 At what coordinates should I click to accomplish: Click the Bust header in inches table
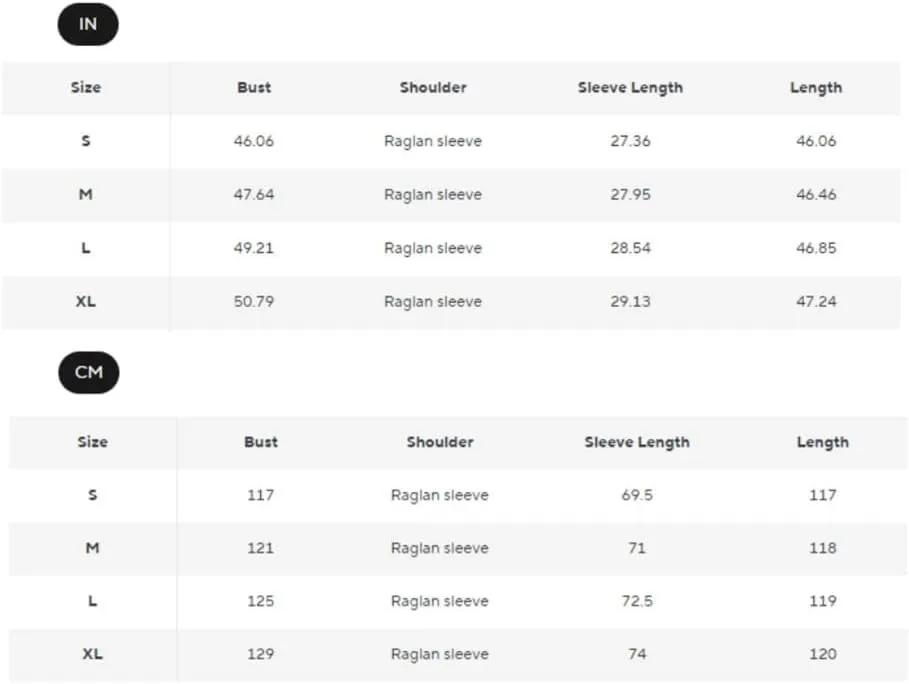[254, 88]
